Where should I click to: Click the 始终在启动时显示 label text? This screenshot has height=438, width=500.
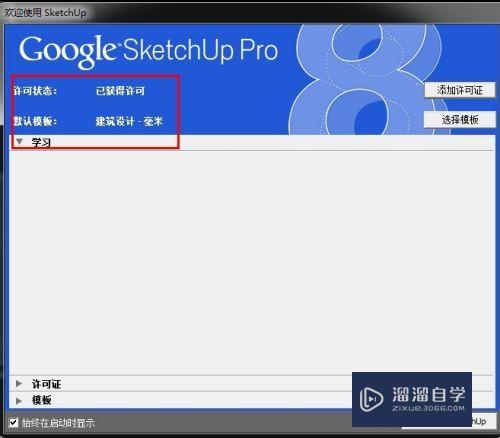click(x=58, y=423)
